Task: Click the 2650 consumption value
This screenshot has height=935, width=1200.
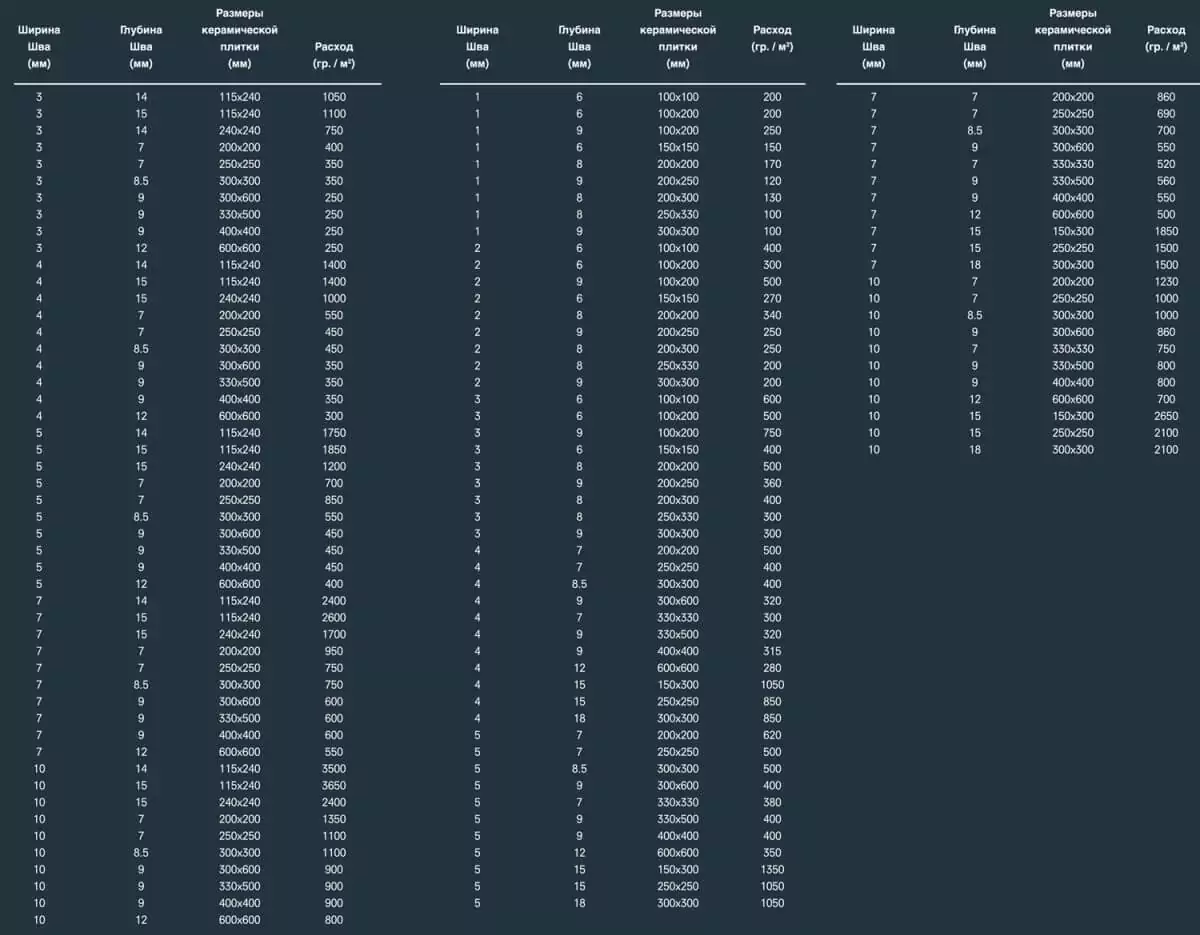Action: (x=1166, y=416)
